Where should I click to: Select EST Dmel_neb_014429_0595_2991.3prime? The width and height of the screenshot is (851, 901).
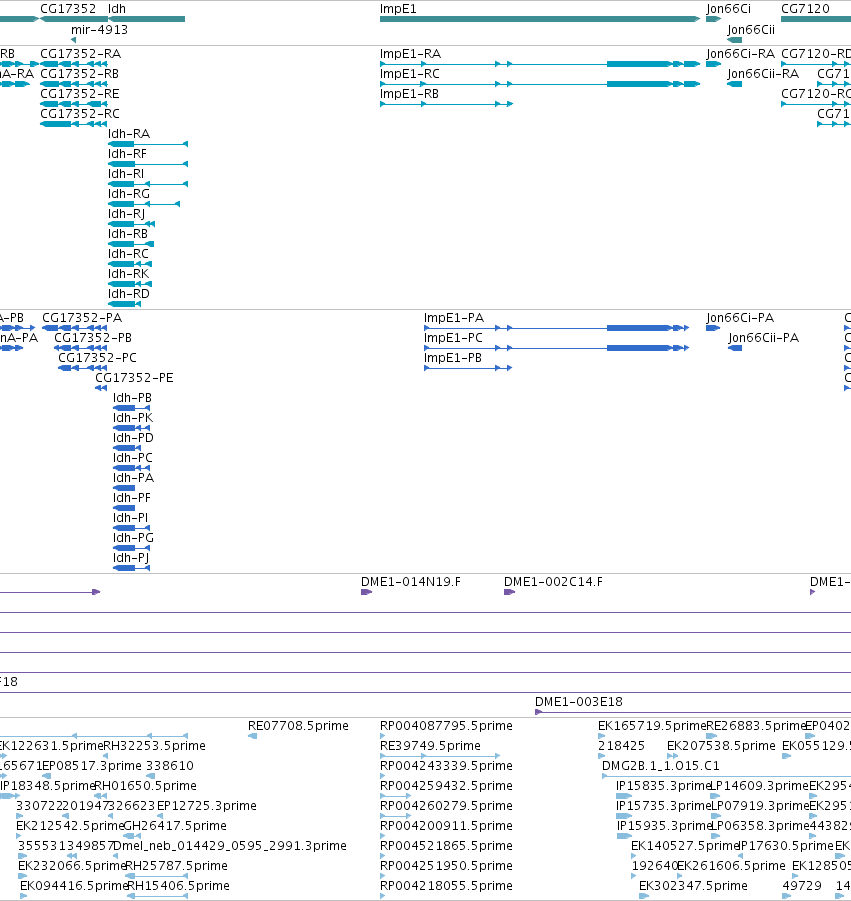pos(230,846)
